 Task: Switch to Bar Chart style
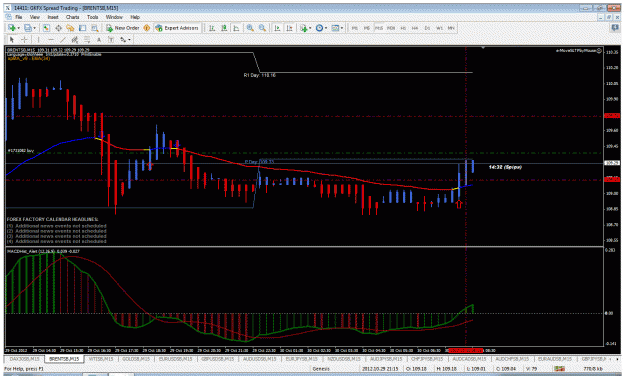click(x=212, y=28)
